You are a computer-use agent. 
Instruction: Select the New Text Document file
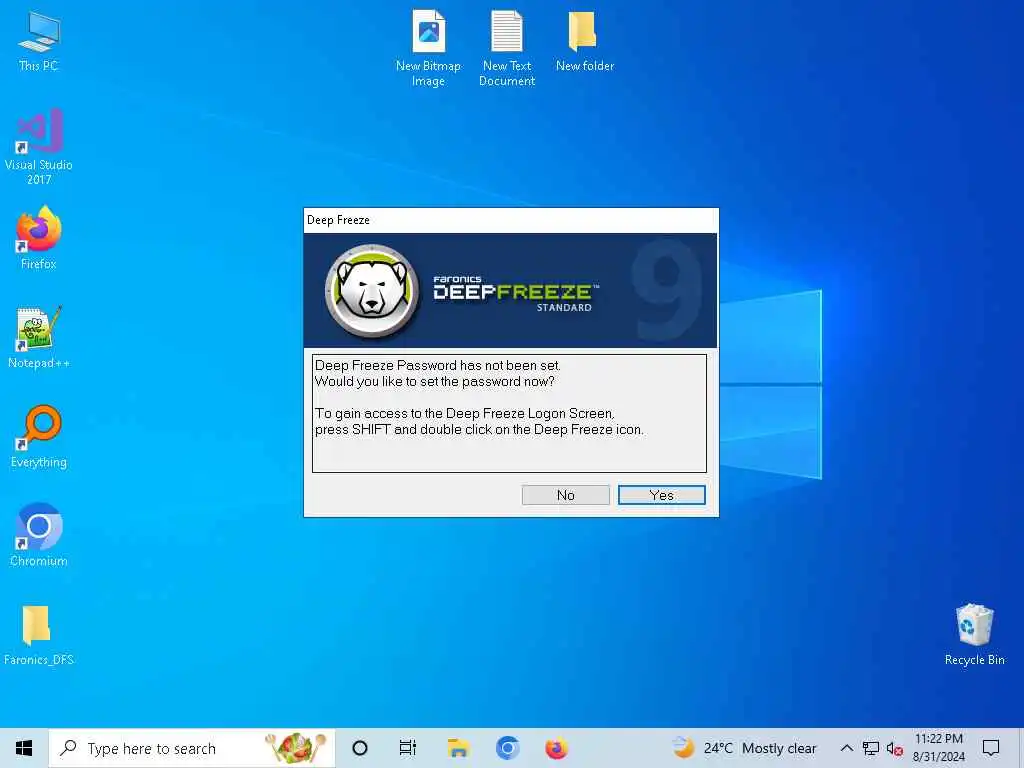coord(507,48)
